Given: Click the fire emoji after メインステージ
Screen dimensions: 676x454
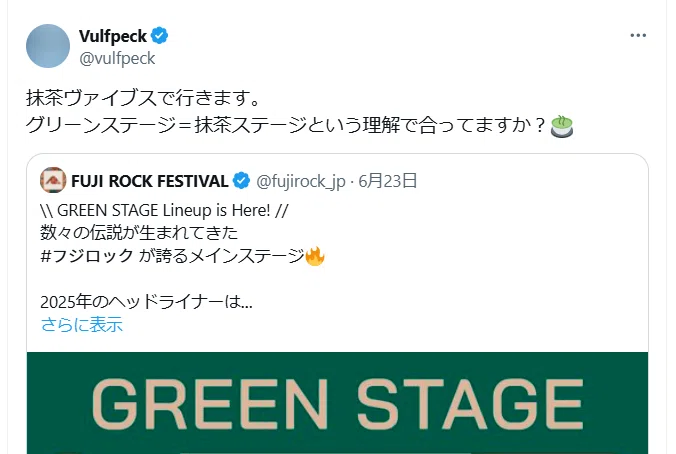Looking at the screenshot, I should [x=315, y=256].
